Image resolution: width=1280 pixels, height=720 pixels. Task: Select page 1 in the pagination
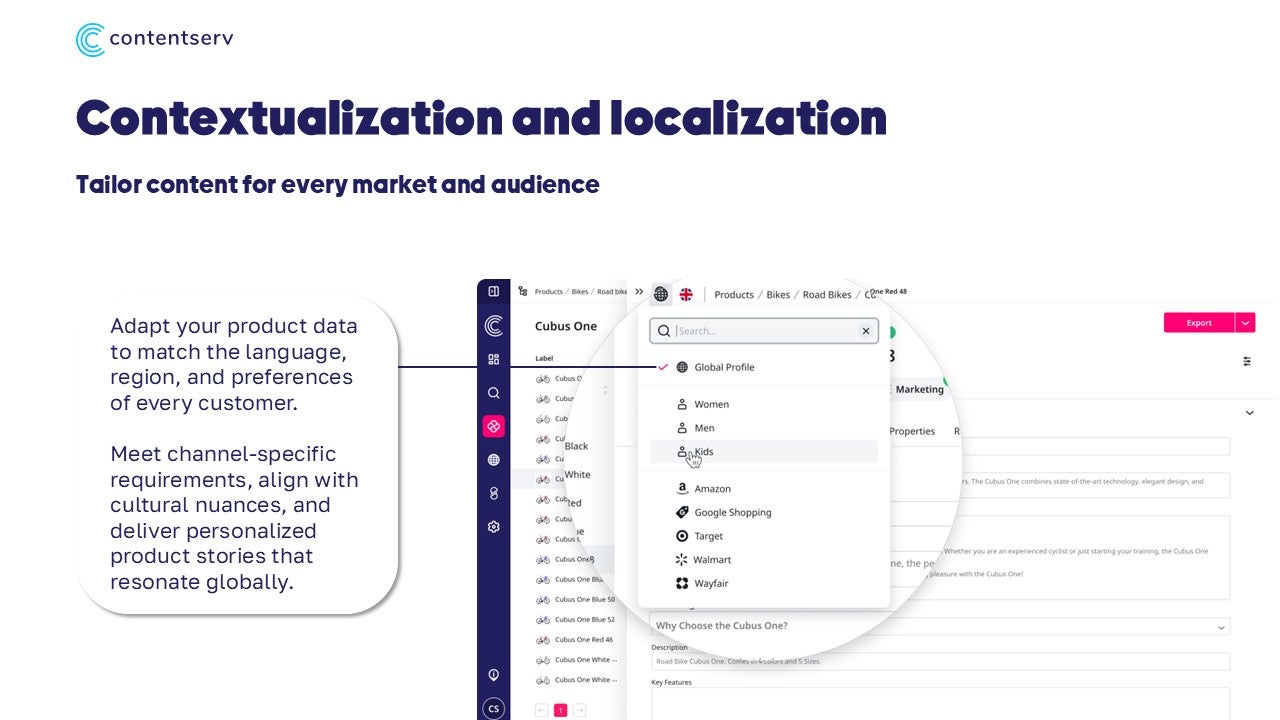point(560,710)
